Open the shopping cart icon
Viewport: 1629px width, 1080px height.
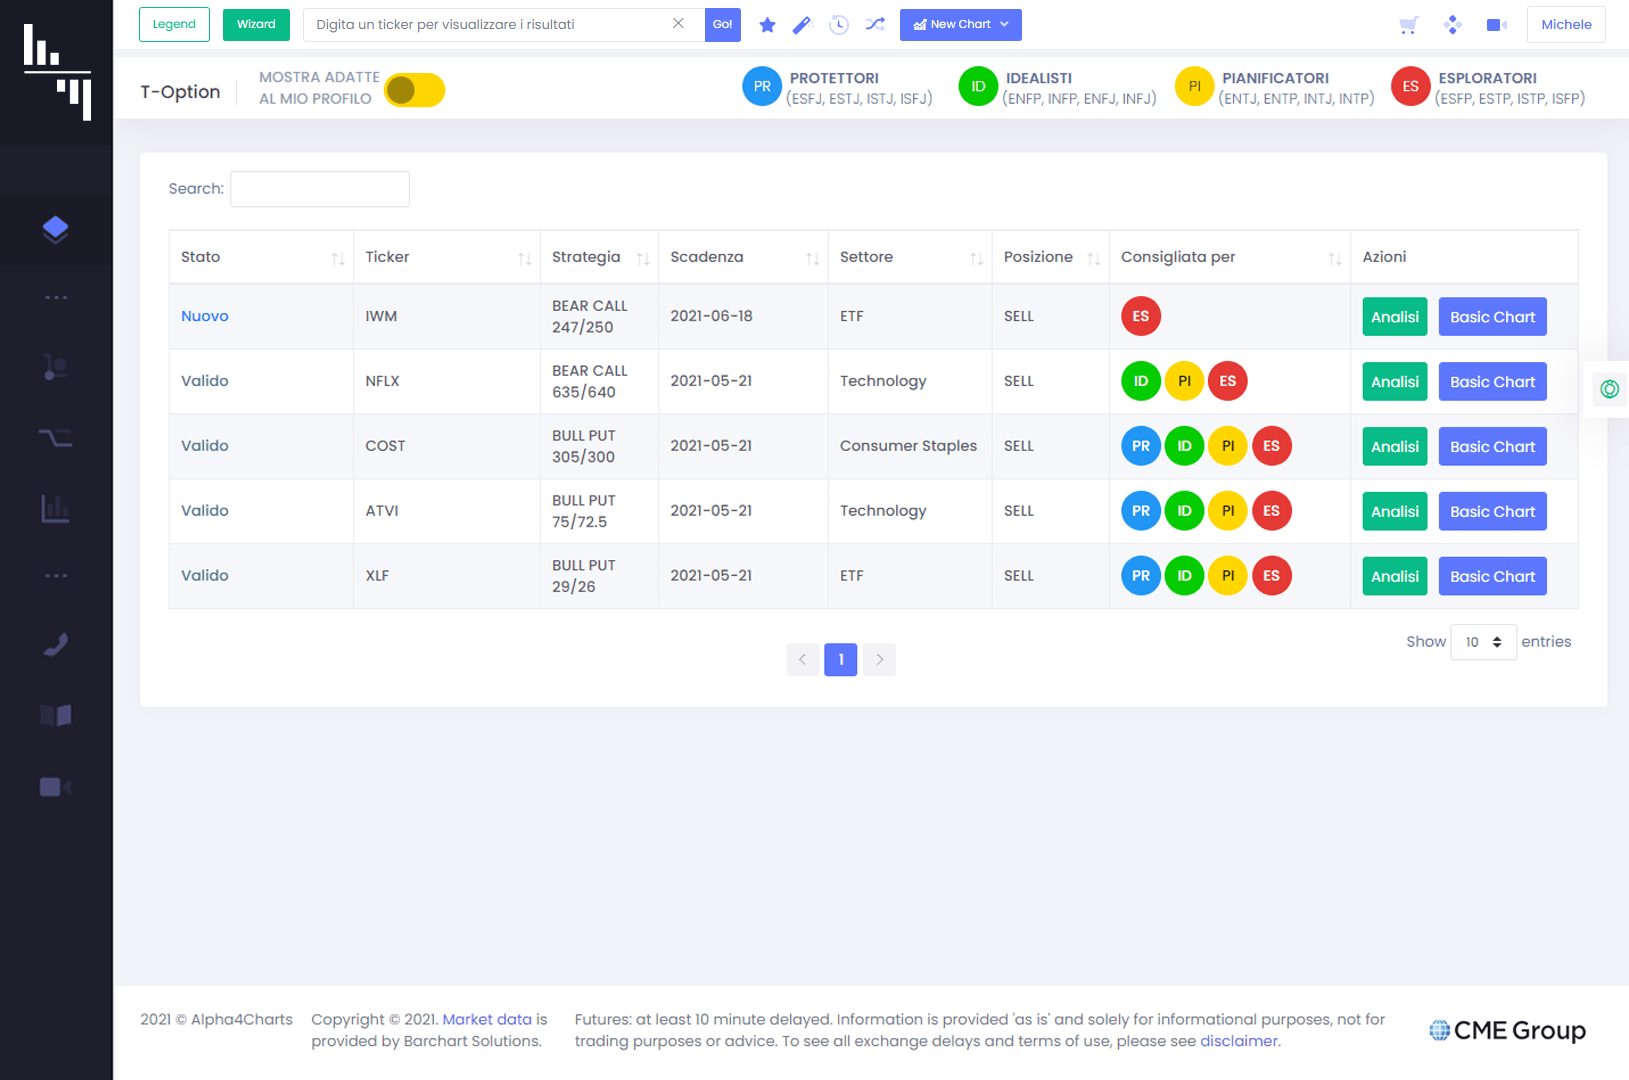coord(1409,25)
